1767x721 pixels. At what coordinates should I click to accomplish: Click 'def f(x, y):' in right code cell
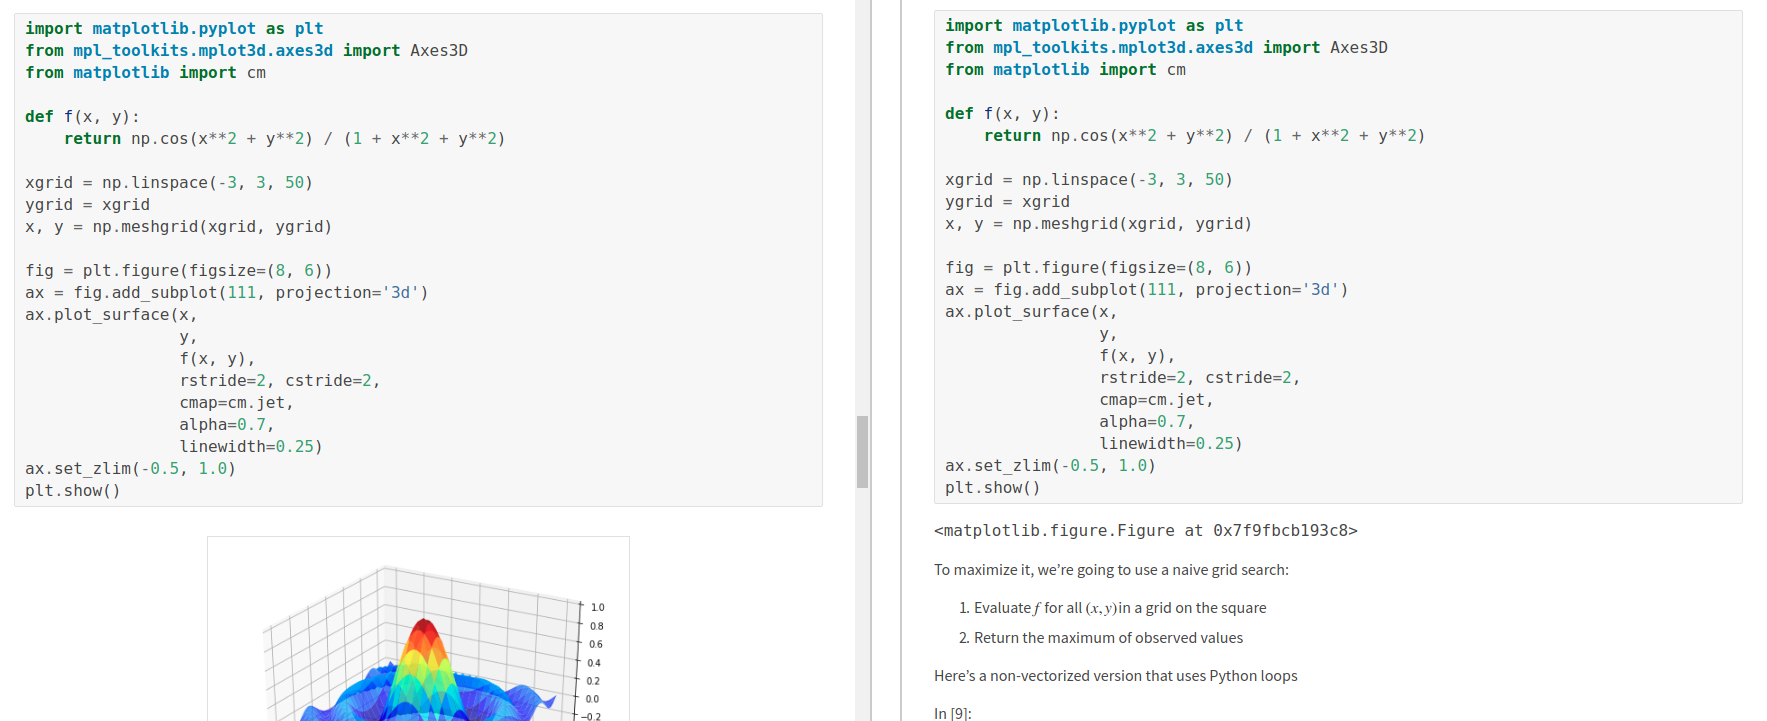pyautogui.click(x=1002, y=114)
